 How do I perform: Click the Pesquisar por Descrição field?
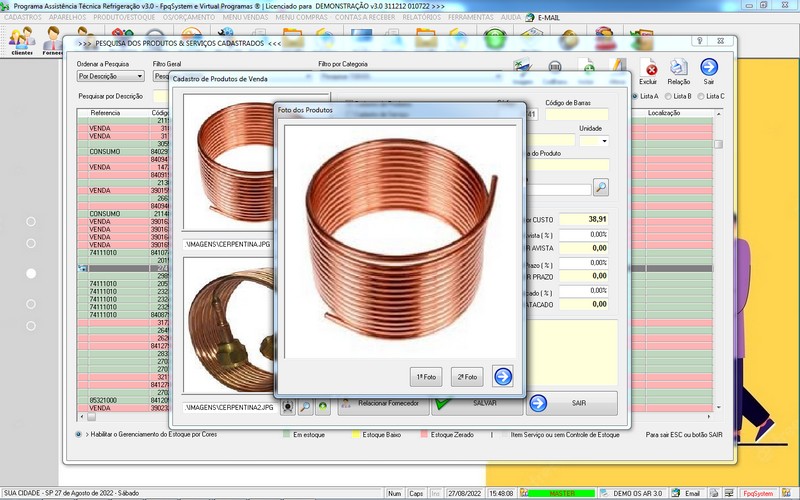[x=161, y=96]
